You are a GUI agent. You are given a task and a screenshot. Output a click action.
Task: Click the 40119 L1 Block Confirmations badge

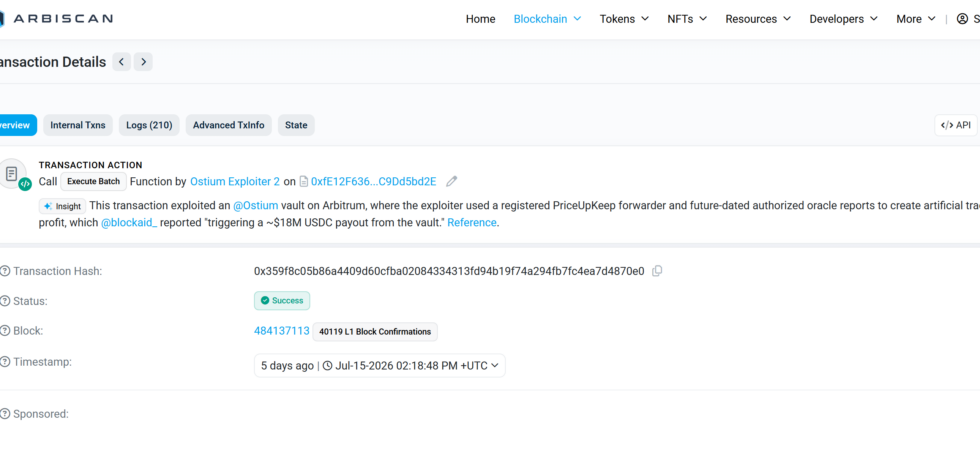pyautogui.click(x=375, y=332)
